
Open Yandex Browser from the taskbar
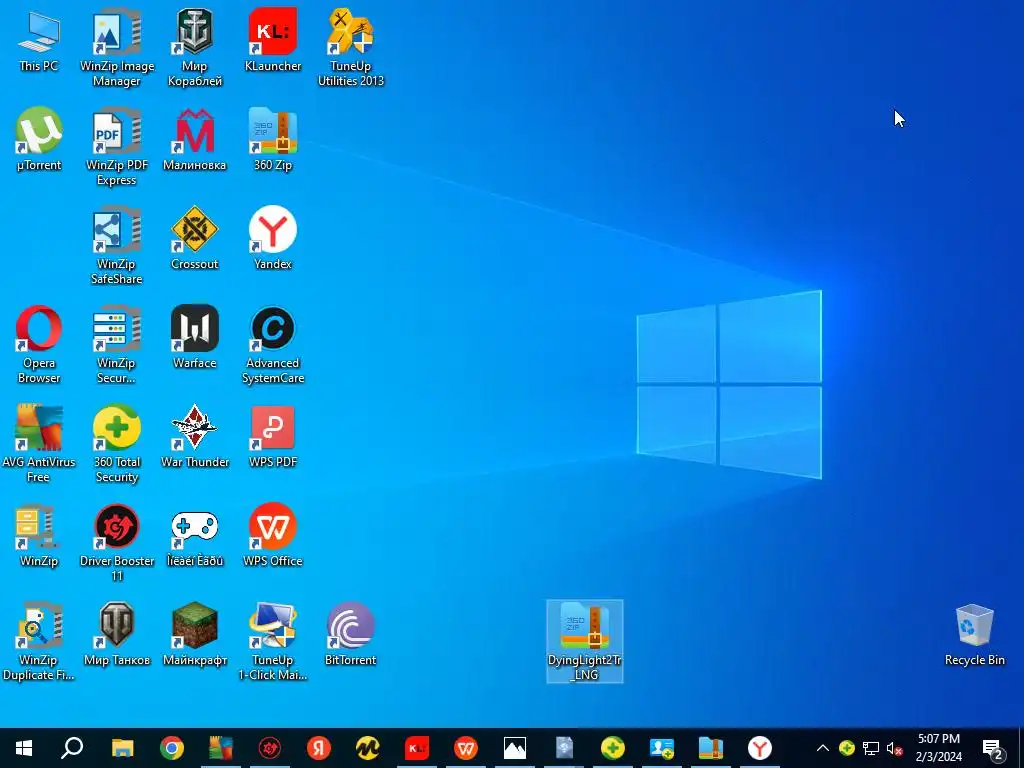(x=760, y=748)
